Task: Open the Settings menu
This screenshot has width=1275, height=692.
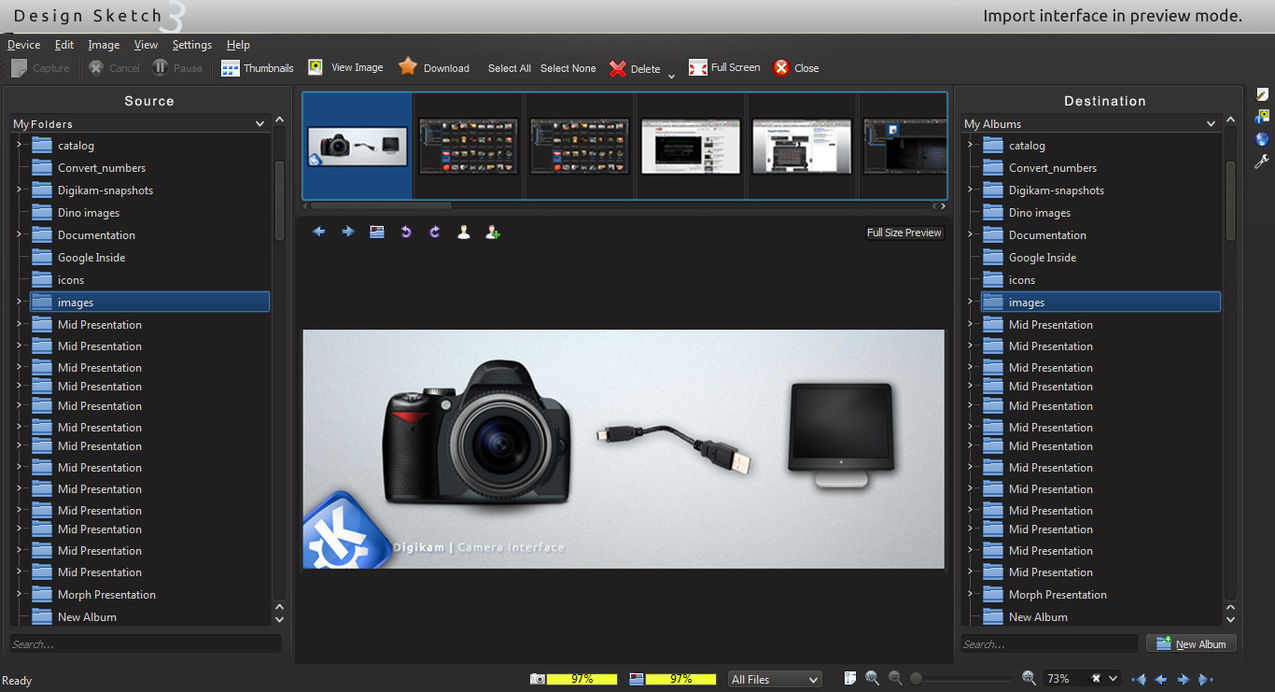Action: coord(192,45)
